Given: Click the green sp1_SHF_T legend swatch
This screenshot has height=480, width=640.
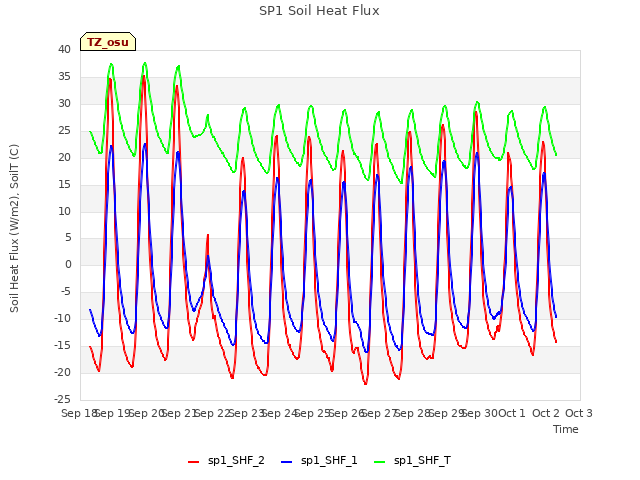Looking at the screenshot, I should tap(380, 462).
